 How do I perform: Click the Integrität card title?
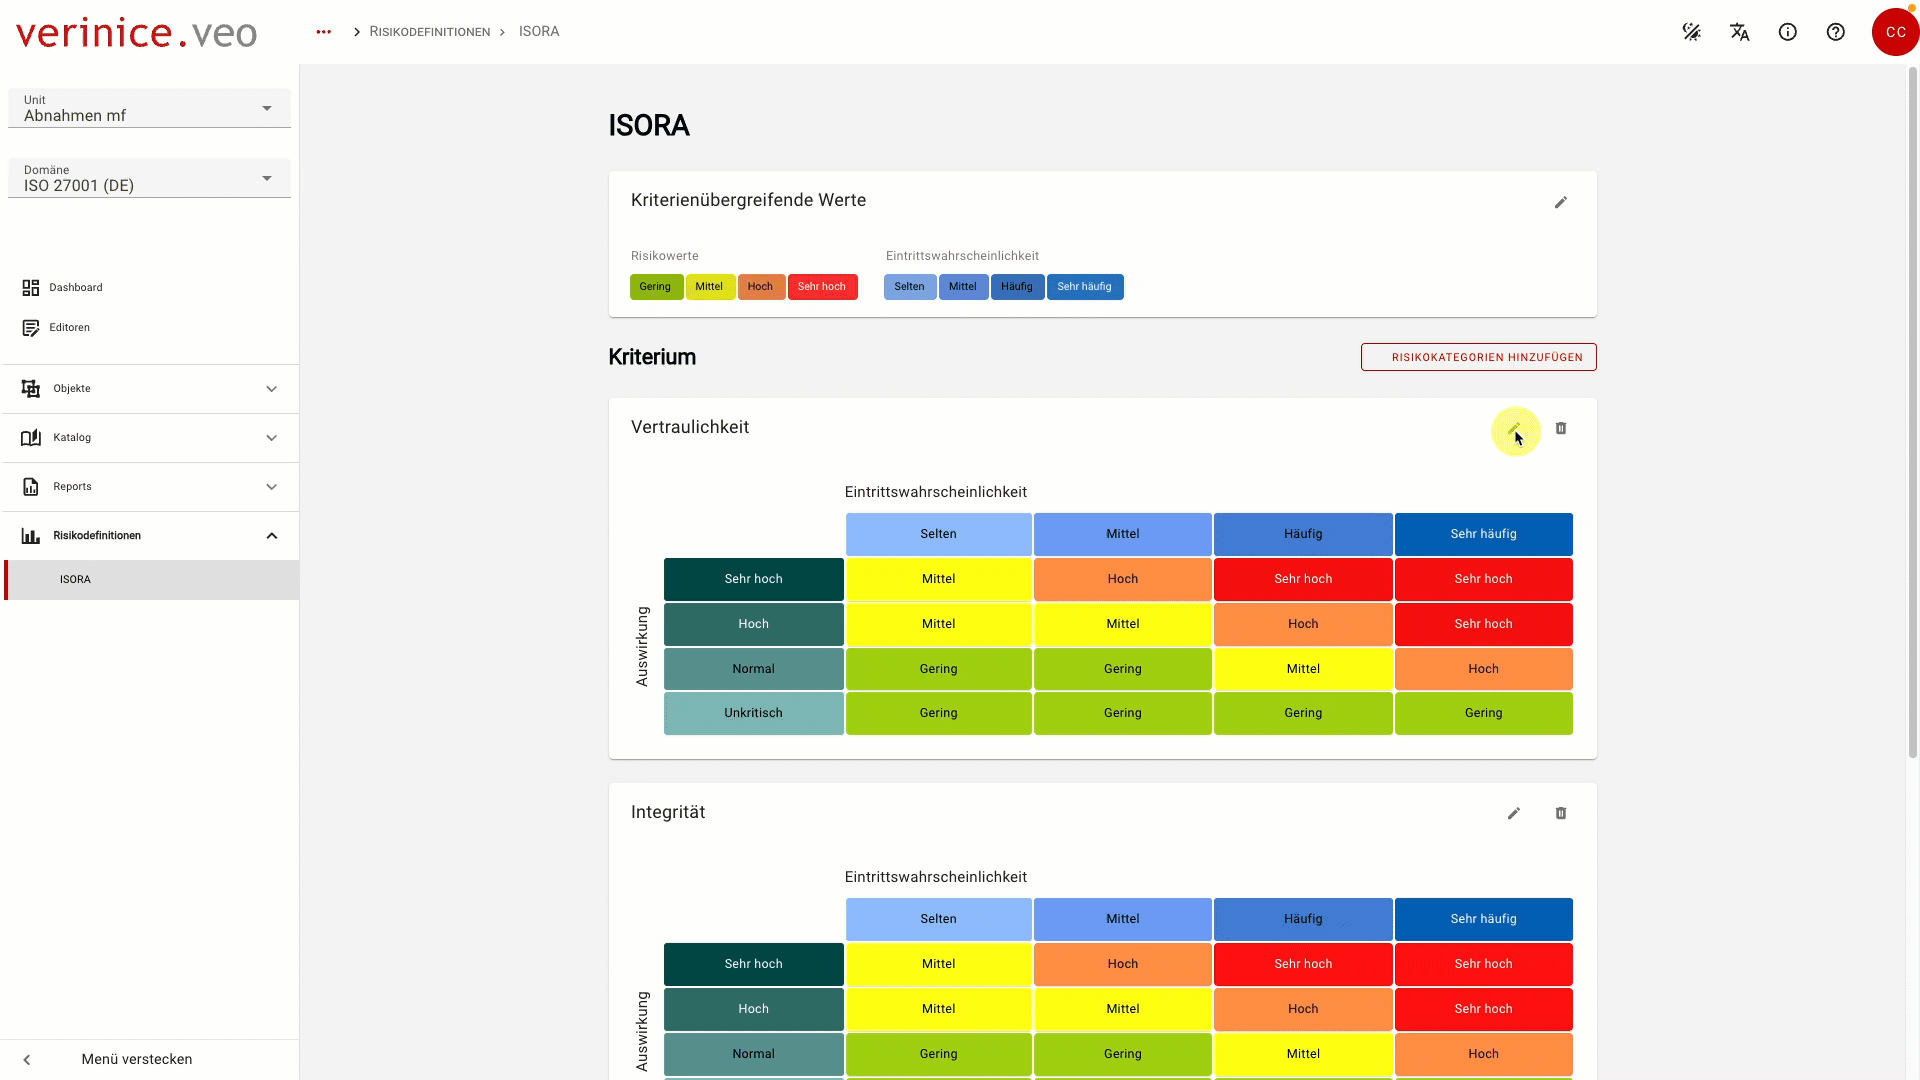(x=668, y=813)
